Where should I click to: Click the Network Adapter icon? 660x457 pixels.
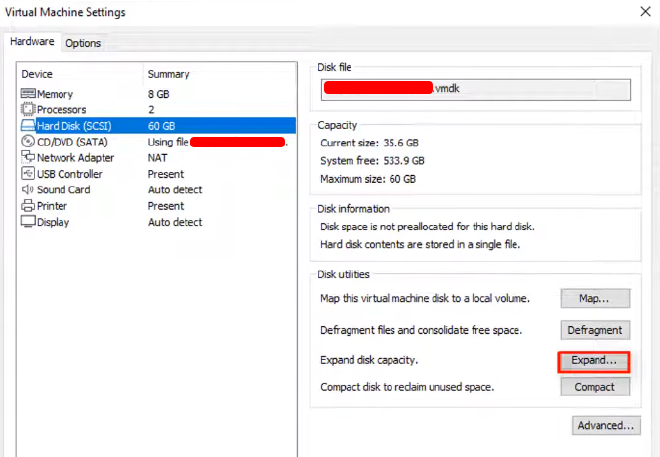click(28, 158)
